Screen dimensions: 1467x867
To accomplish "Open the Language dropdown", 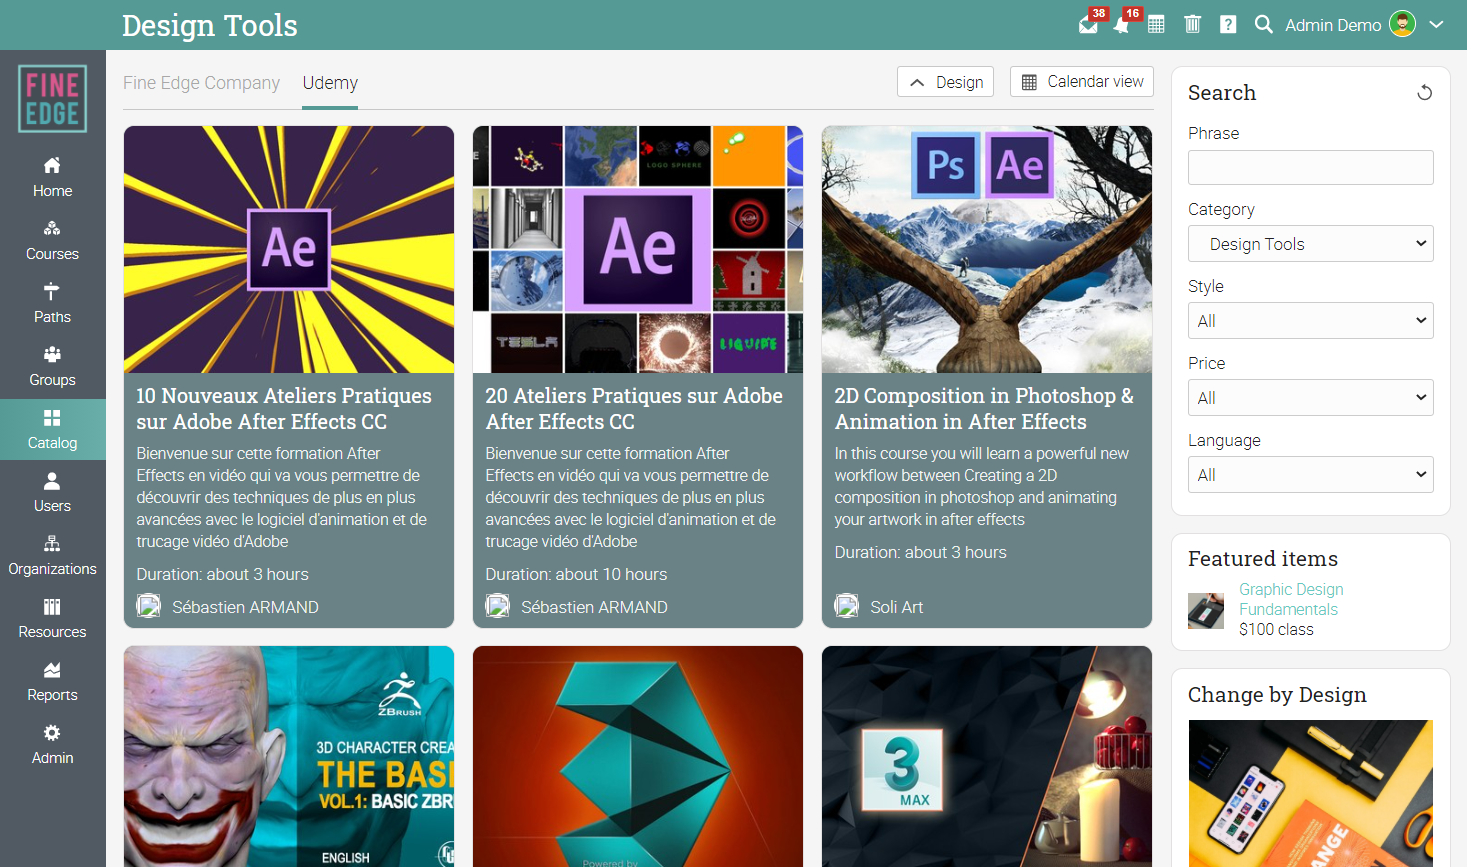I will (1310, 475).
